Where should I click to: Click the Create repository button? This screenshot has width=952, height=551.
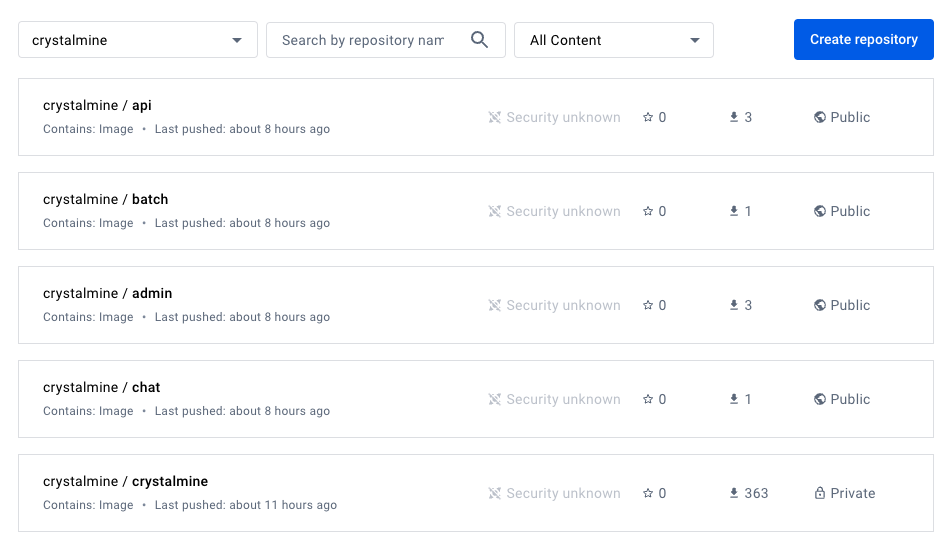863,40
